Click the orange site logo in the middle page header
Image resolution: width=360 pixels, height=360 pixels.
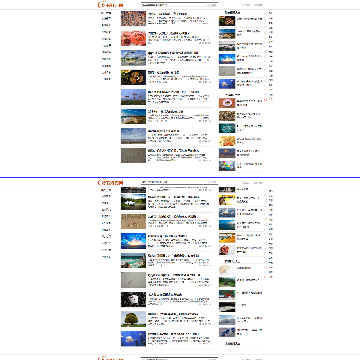pyautogui.click(x=110, y=182)
